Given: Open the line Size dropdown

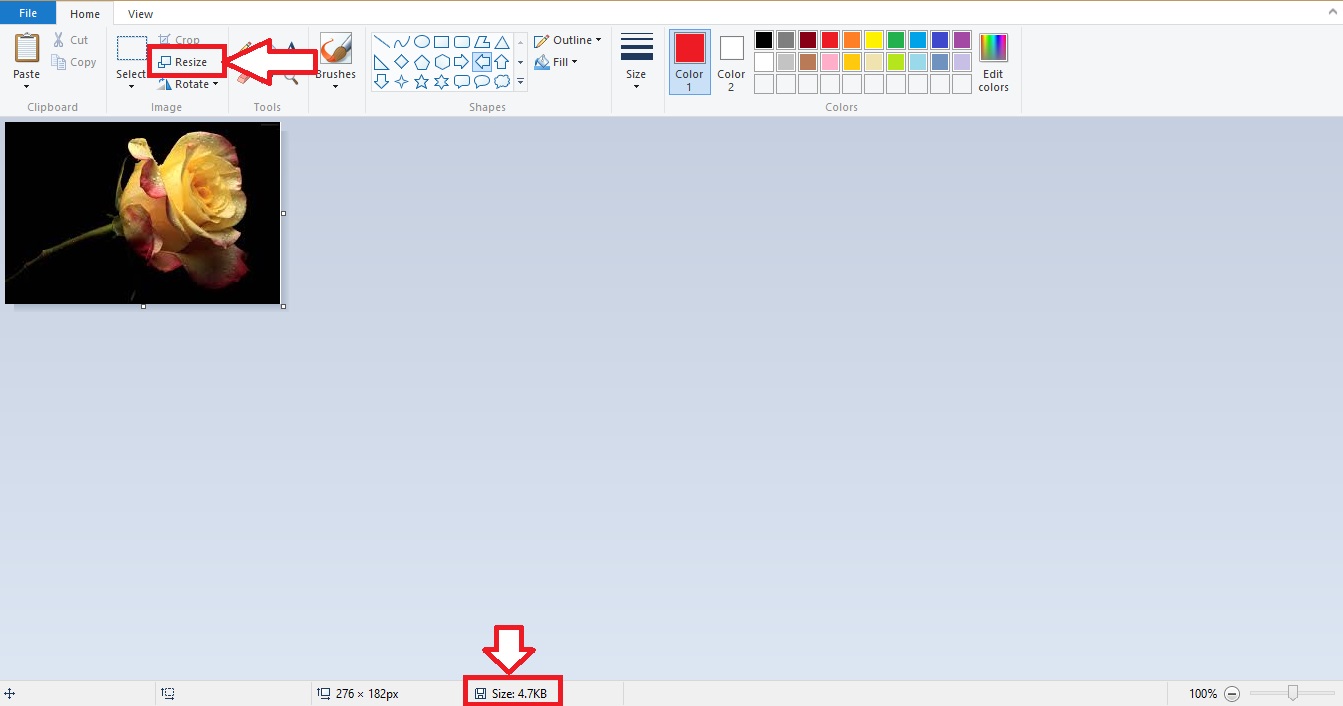Looking at the screenshot, I should point(636,60).
